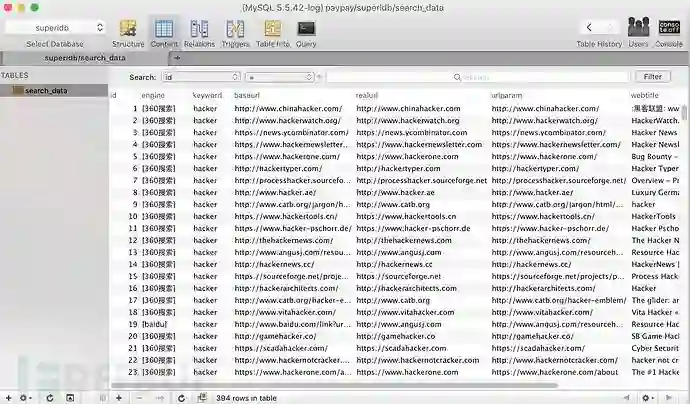Viewport: 690px width, 404px height.
Task: Select realurl cell http://www.chinahacker.com
Action: point(408,108)
